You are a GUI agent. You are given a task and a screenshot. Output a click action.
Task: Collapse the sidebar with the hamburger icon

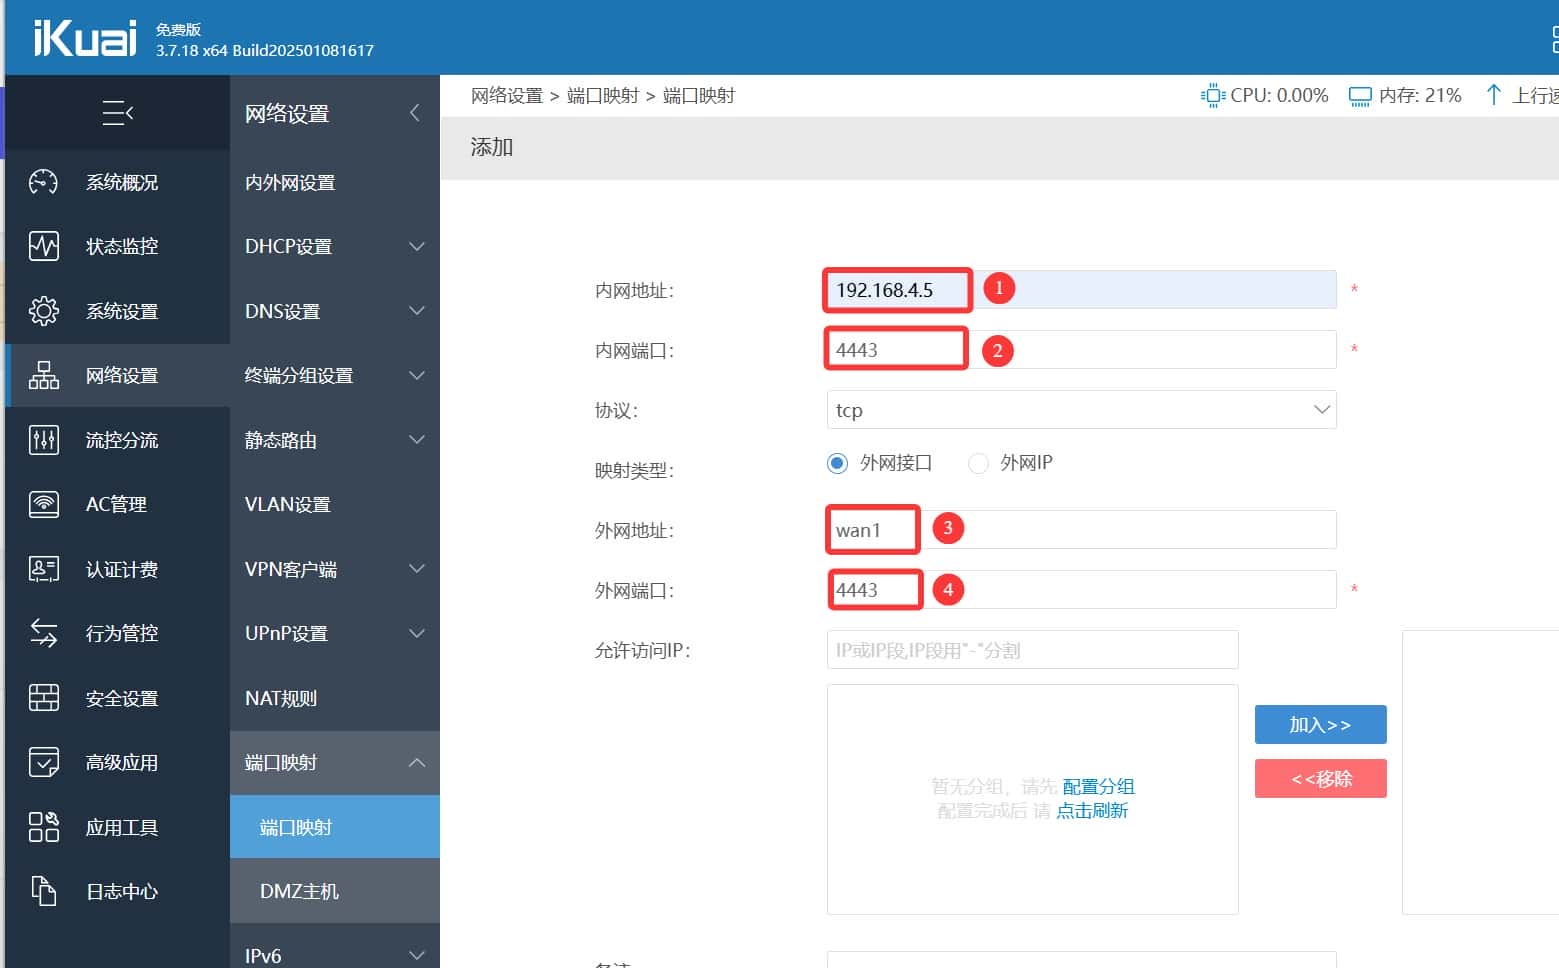click(117, 113)
